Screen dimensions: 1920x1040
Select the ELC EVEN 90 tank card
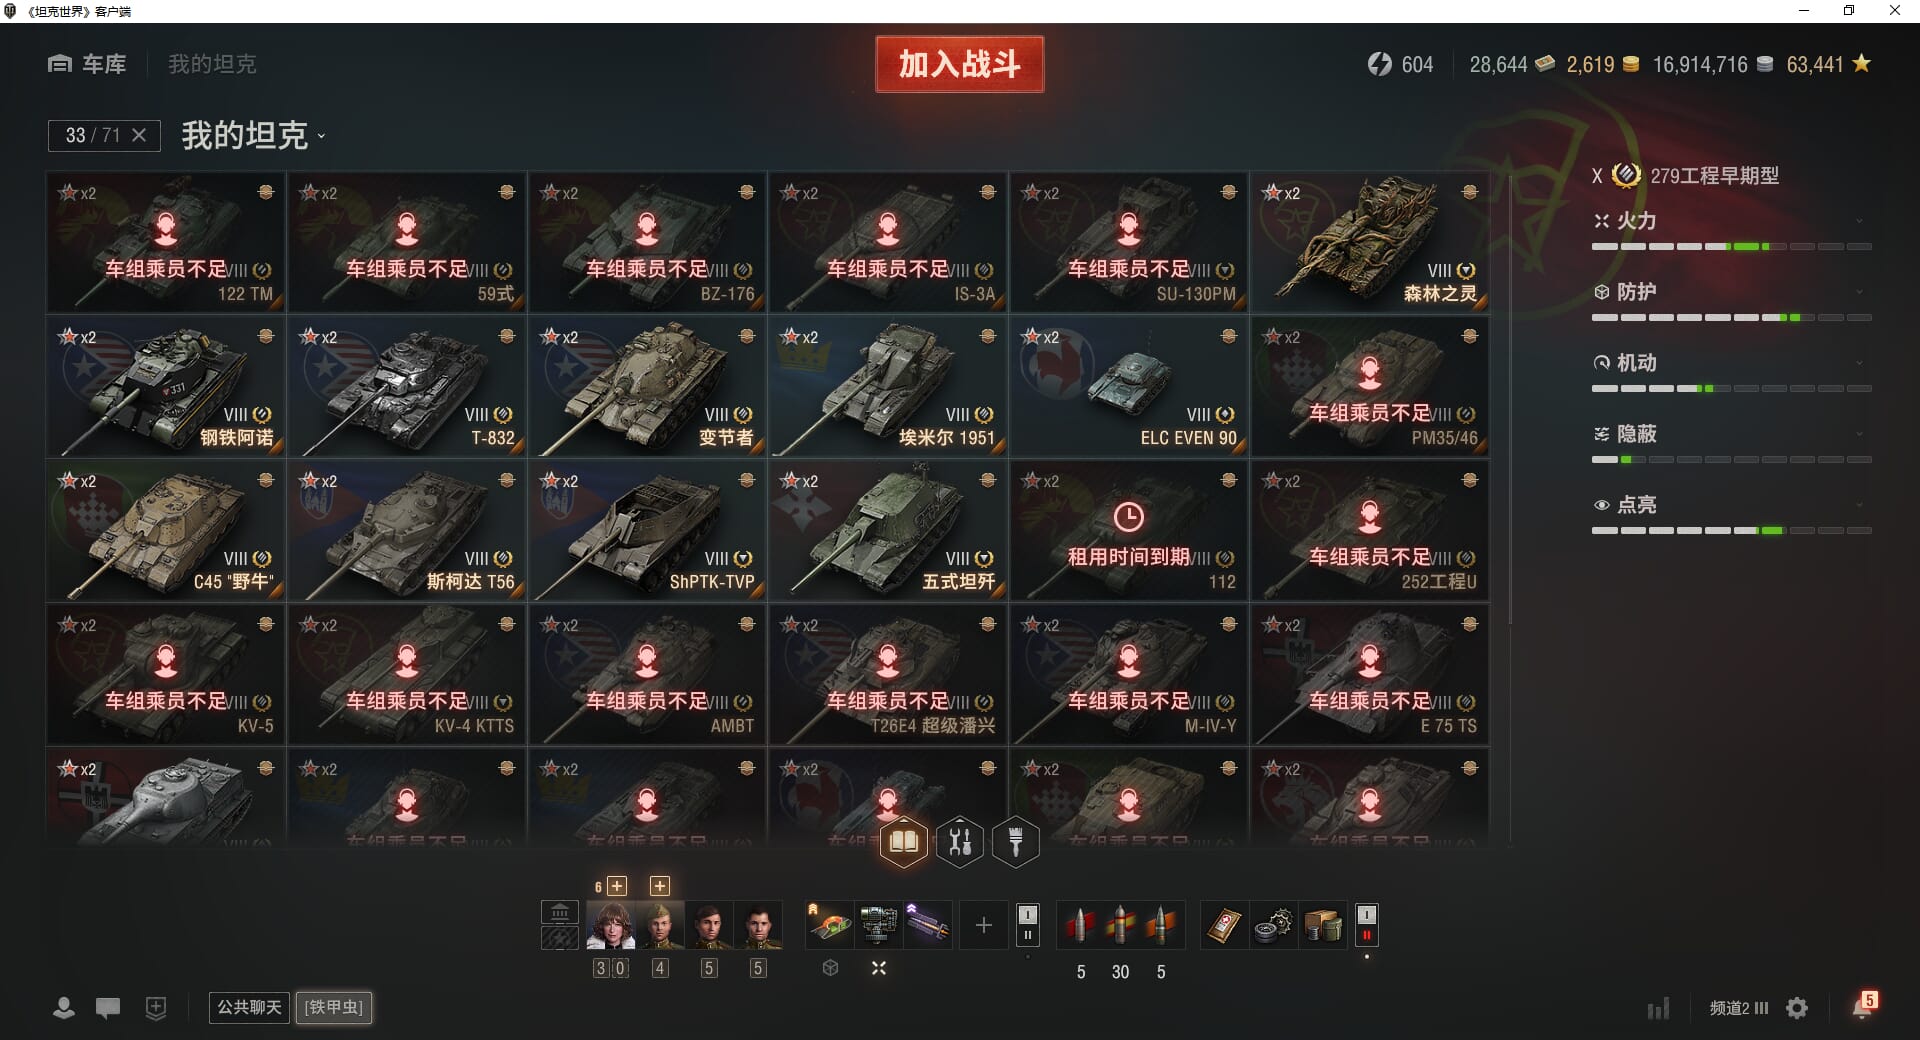click(1128, 386)
